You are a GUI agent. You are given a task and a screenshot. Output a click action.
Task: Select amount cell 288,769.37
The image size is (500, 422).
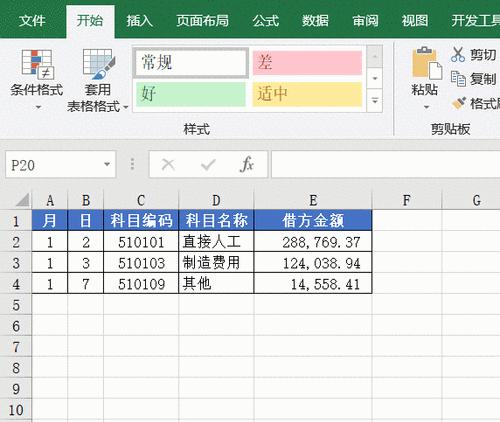[313, 241]
